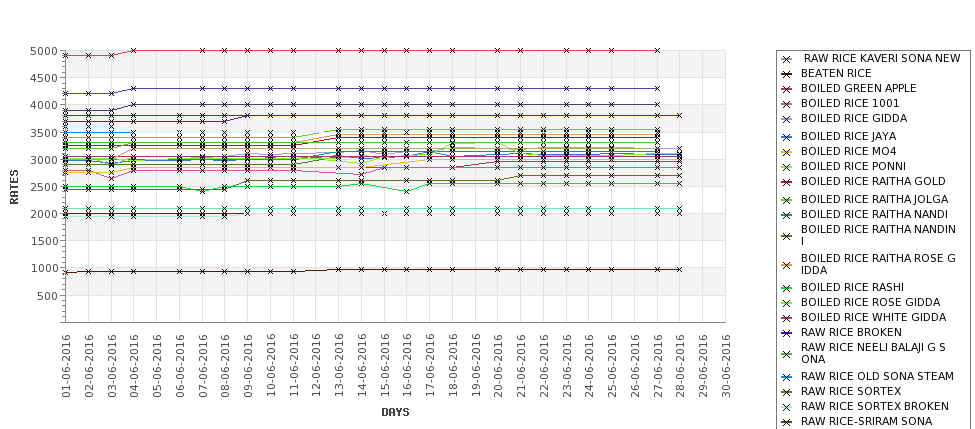The width and height of the screenshot is (975, 429).
Task: Click the 20-06-2016 date tick
Action: (x=497, y=366)
